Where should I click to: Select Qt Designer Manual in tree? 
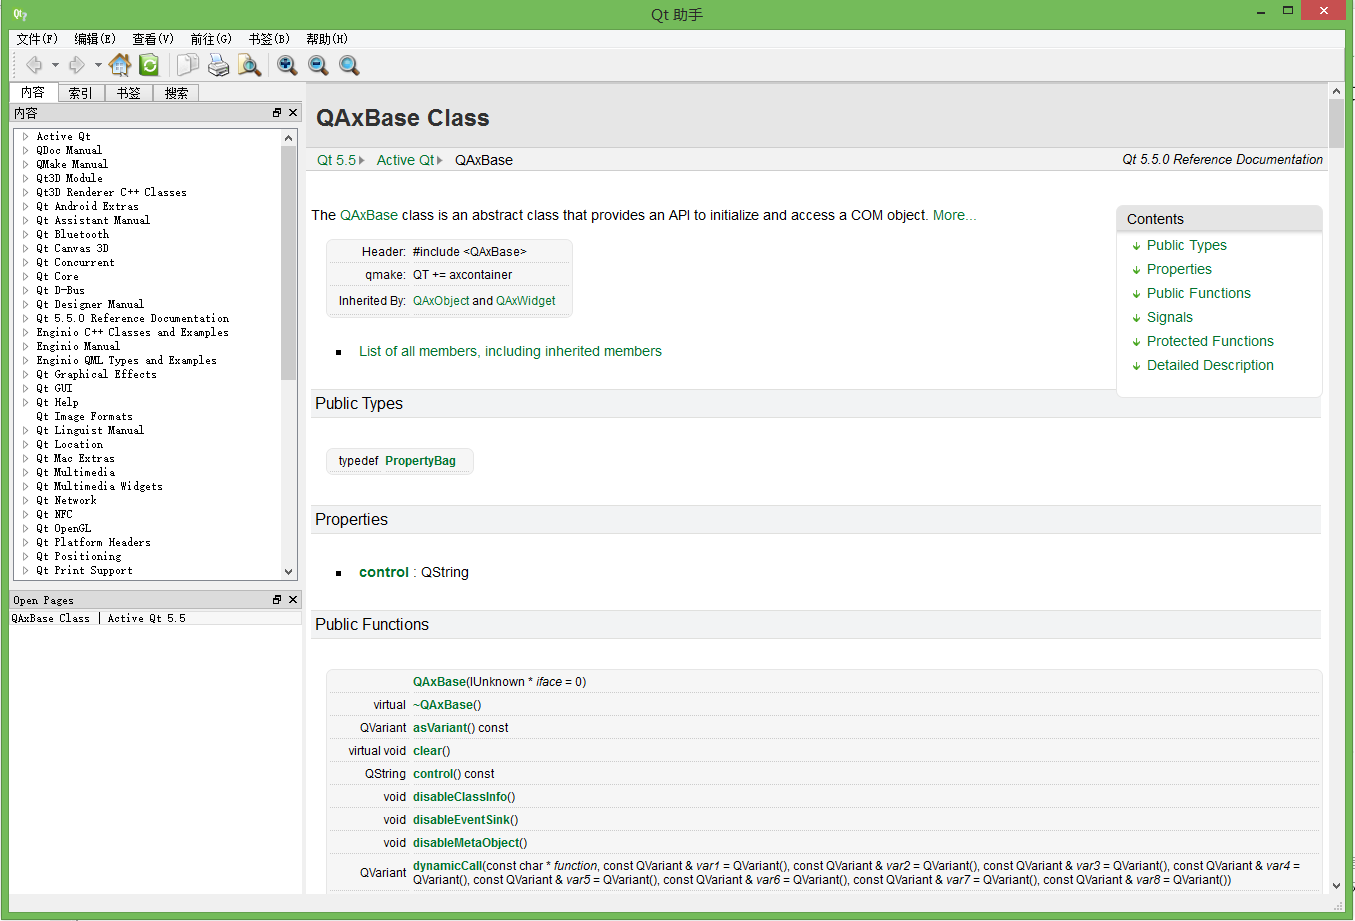click(x=90, y=304)
